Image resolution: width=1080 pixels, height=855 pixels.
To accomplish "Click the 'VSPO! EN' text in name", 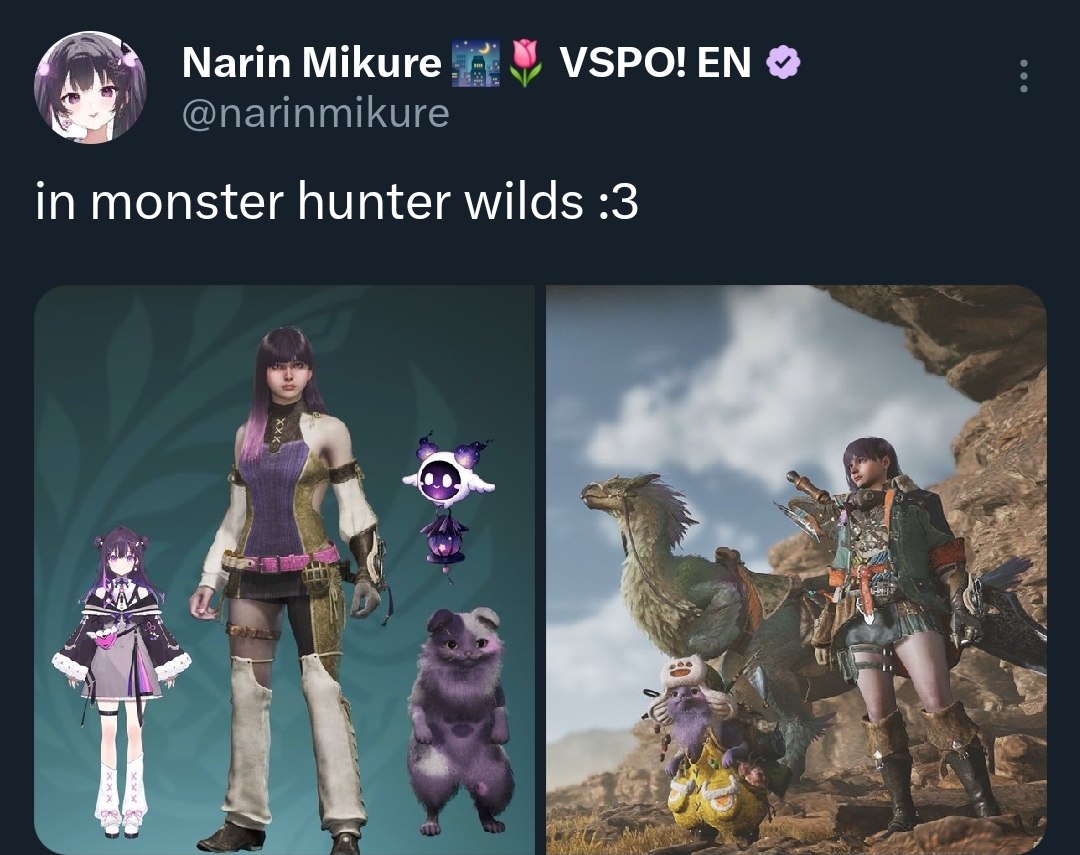I will (x=655, y=63).
